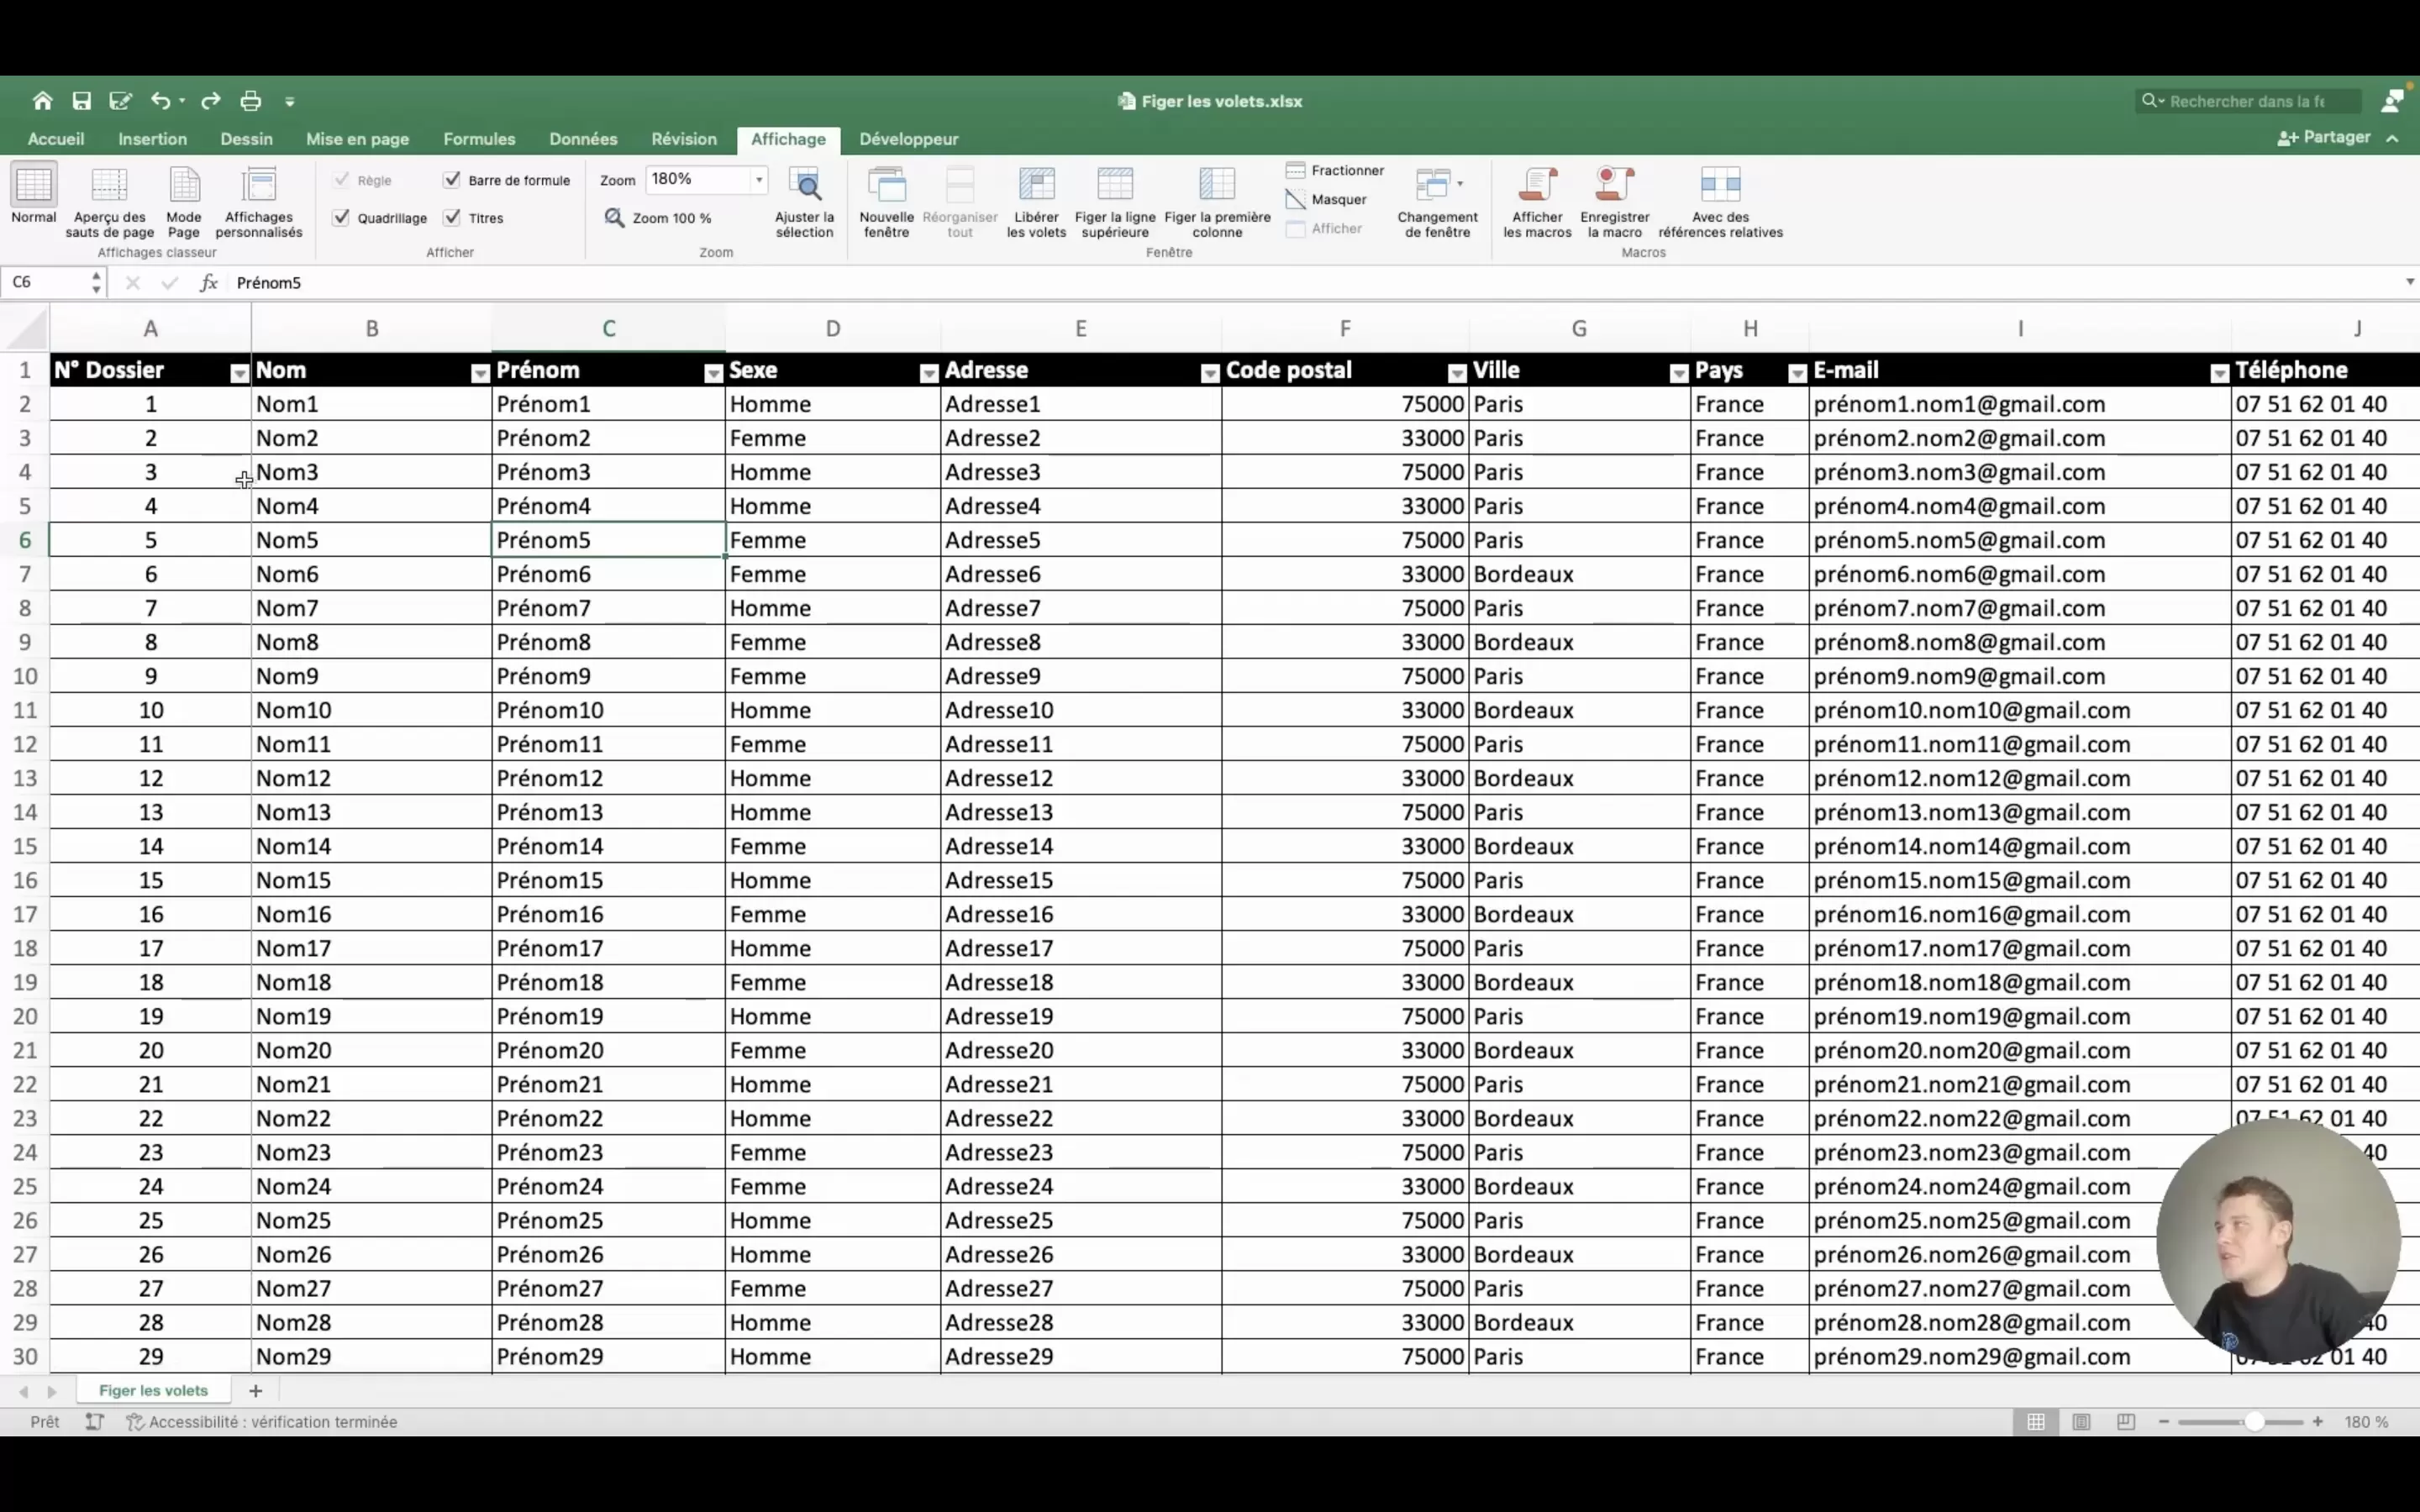
Task: Open the Données tab
Action: click(583, 139)
